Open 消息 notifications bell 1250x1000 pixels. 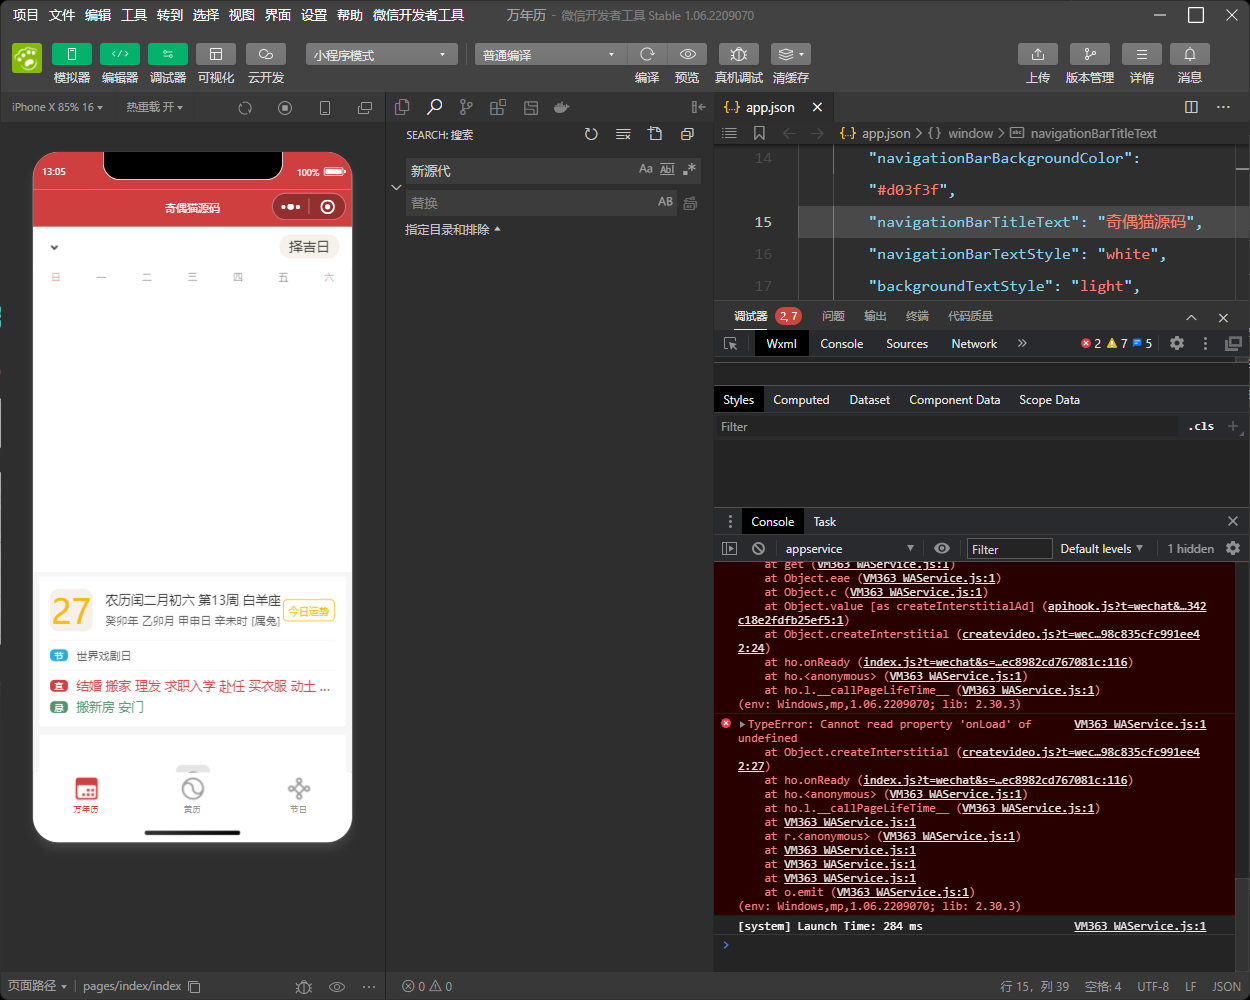[1190, 54]
